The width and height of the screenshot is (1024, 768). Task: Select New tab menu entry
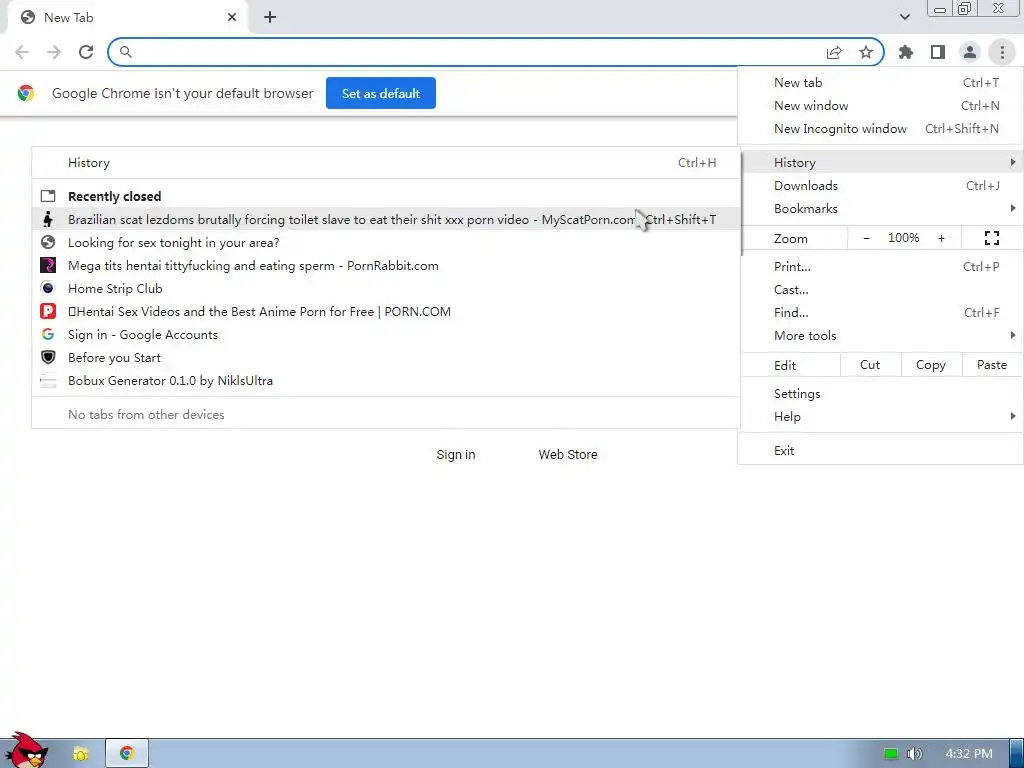880,83
